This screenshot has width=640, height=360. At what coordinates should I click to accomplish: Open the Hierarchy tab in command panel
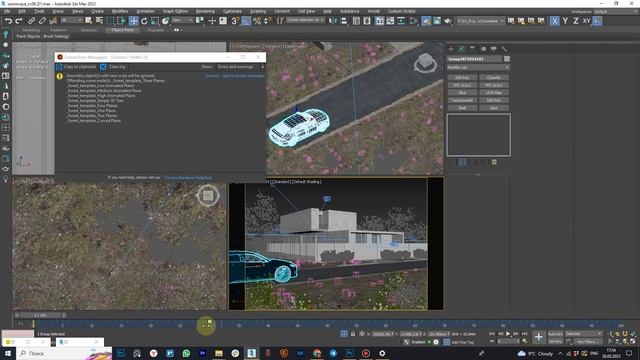pos(472,49)
